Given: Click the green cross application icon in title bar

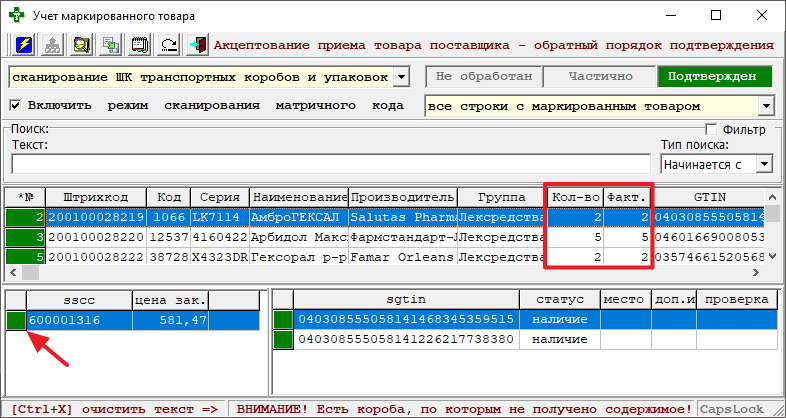Looking at the screenshot, I should [16, 16].
